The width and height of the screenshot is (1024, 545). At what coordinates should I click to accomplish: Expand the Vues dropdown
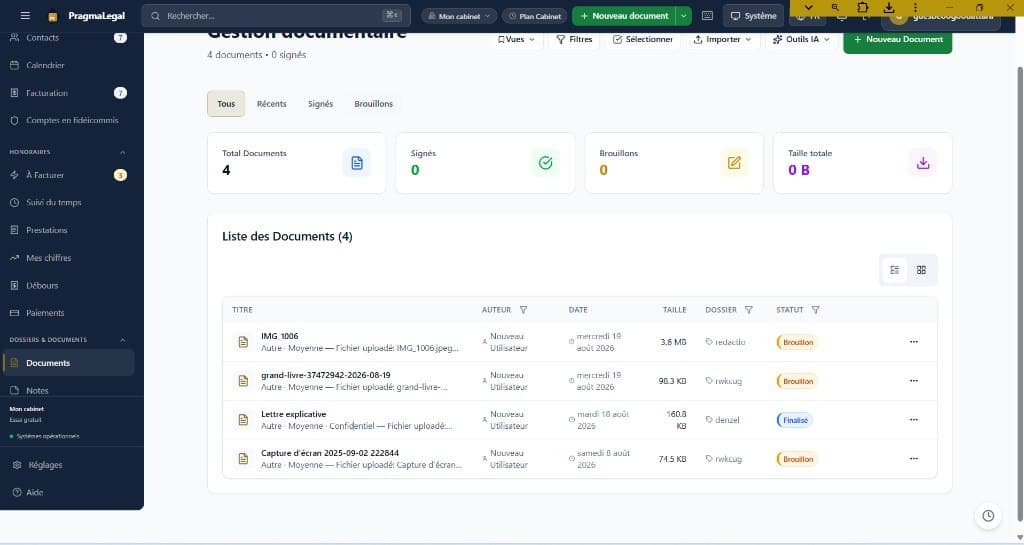click(x=516, y=39)
